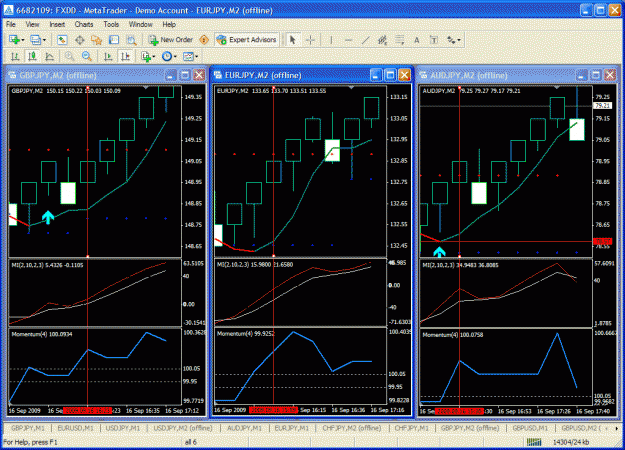Image resolution: width=625 pixels, height=450 pixels.
Task: Open the Strategy Tester magnifier icon
Action: click(132, 40)
